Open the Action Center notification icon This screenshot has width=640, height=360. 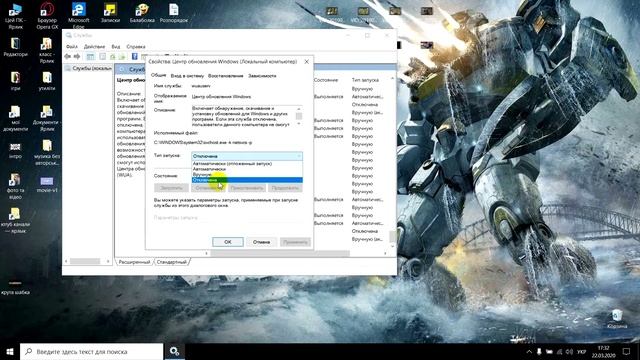[626, 351]
